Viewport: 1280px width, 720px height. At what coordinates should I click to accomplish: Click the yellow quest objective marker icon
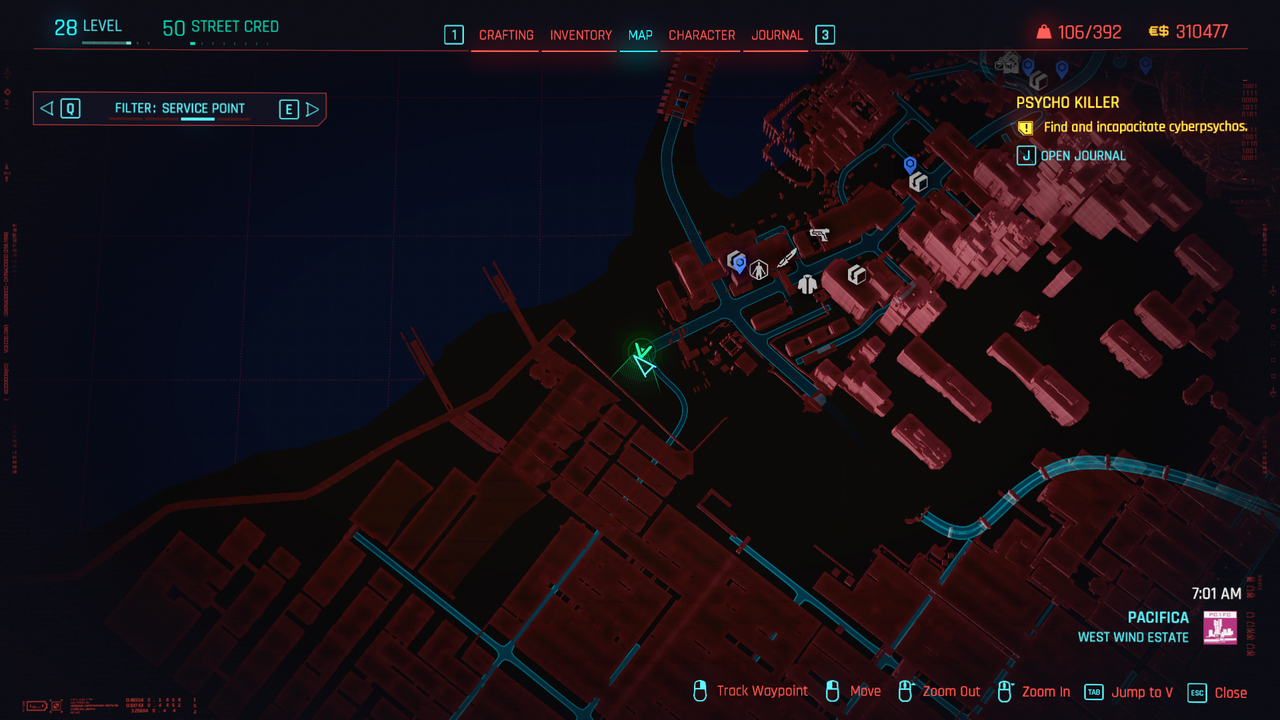pos(1025,128)
